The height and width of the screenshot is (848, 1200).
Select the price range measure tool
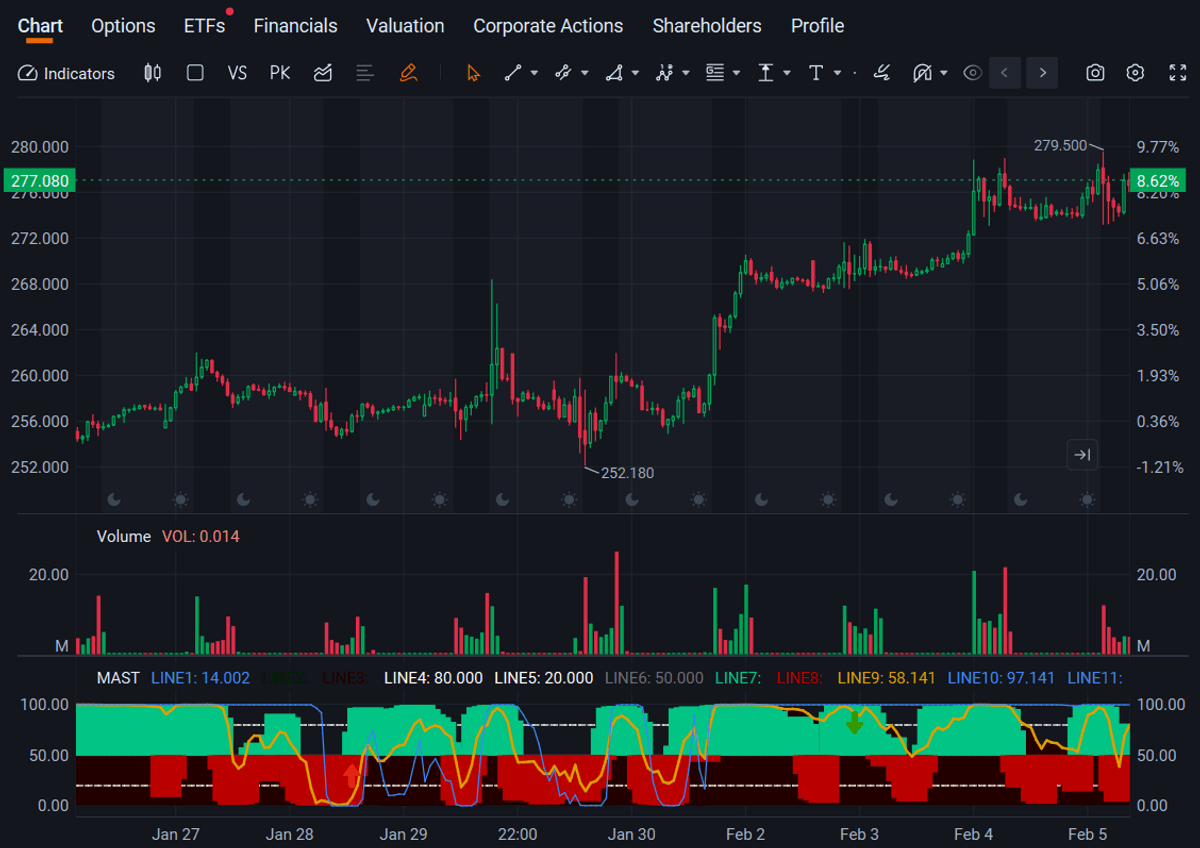click(766, 73)
